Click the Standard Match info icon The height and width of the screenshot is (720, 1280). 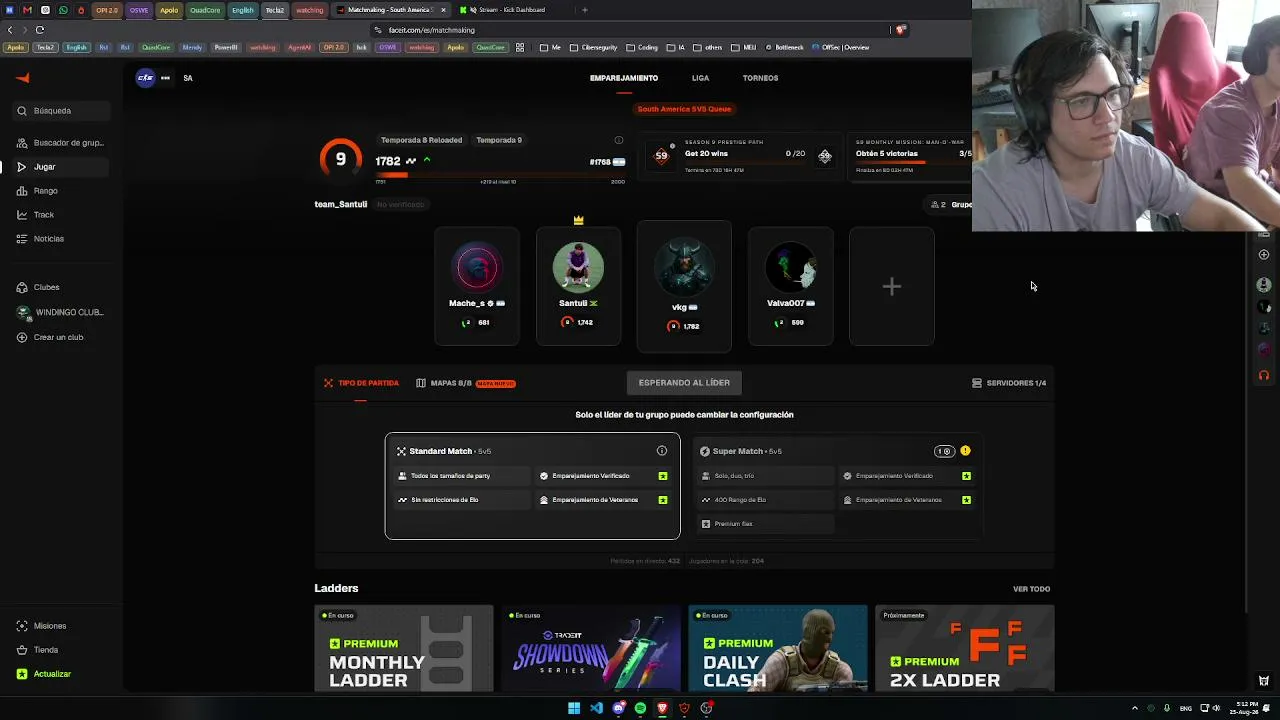tap(662, 451)
